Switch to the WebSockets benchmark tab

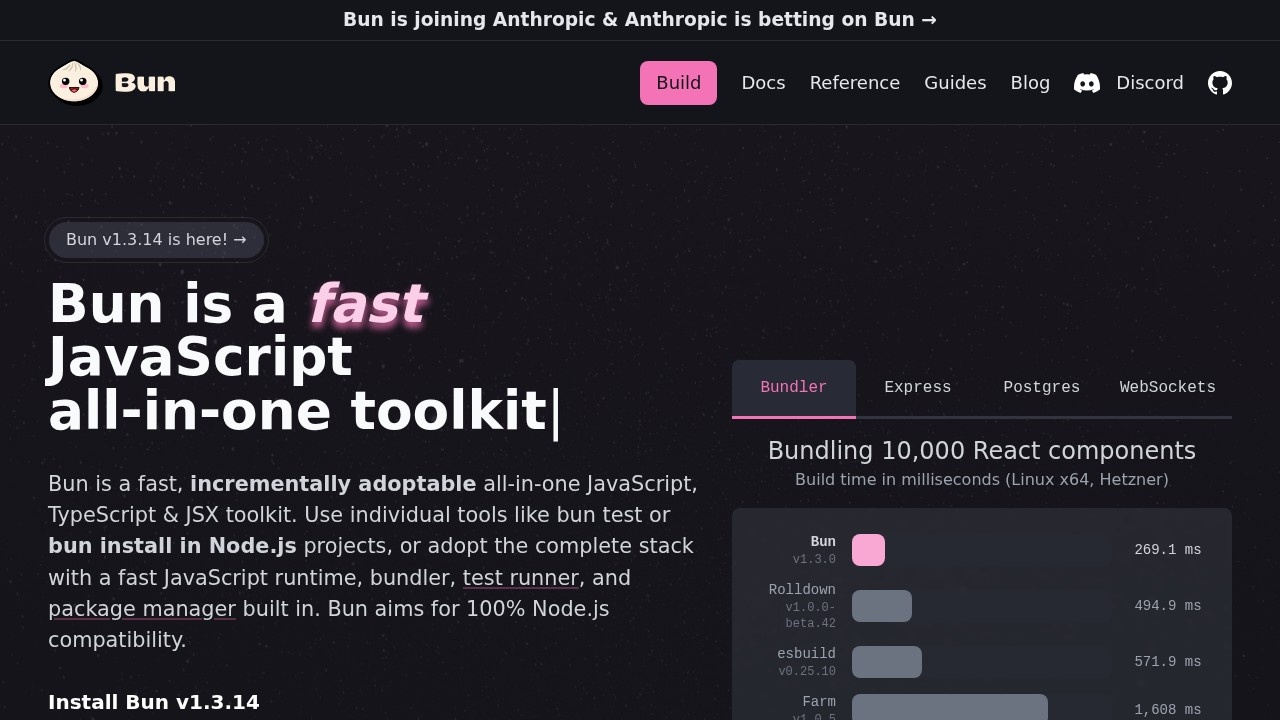pos(1168,388)
